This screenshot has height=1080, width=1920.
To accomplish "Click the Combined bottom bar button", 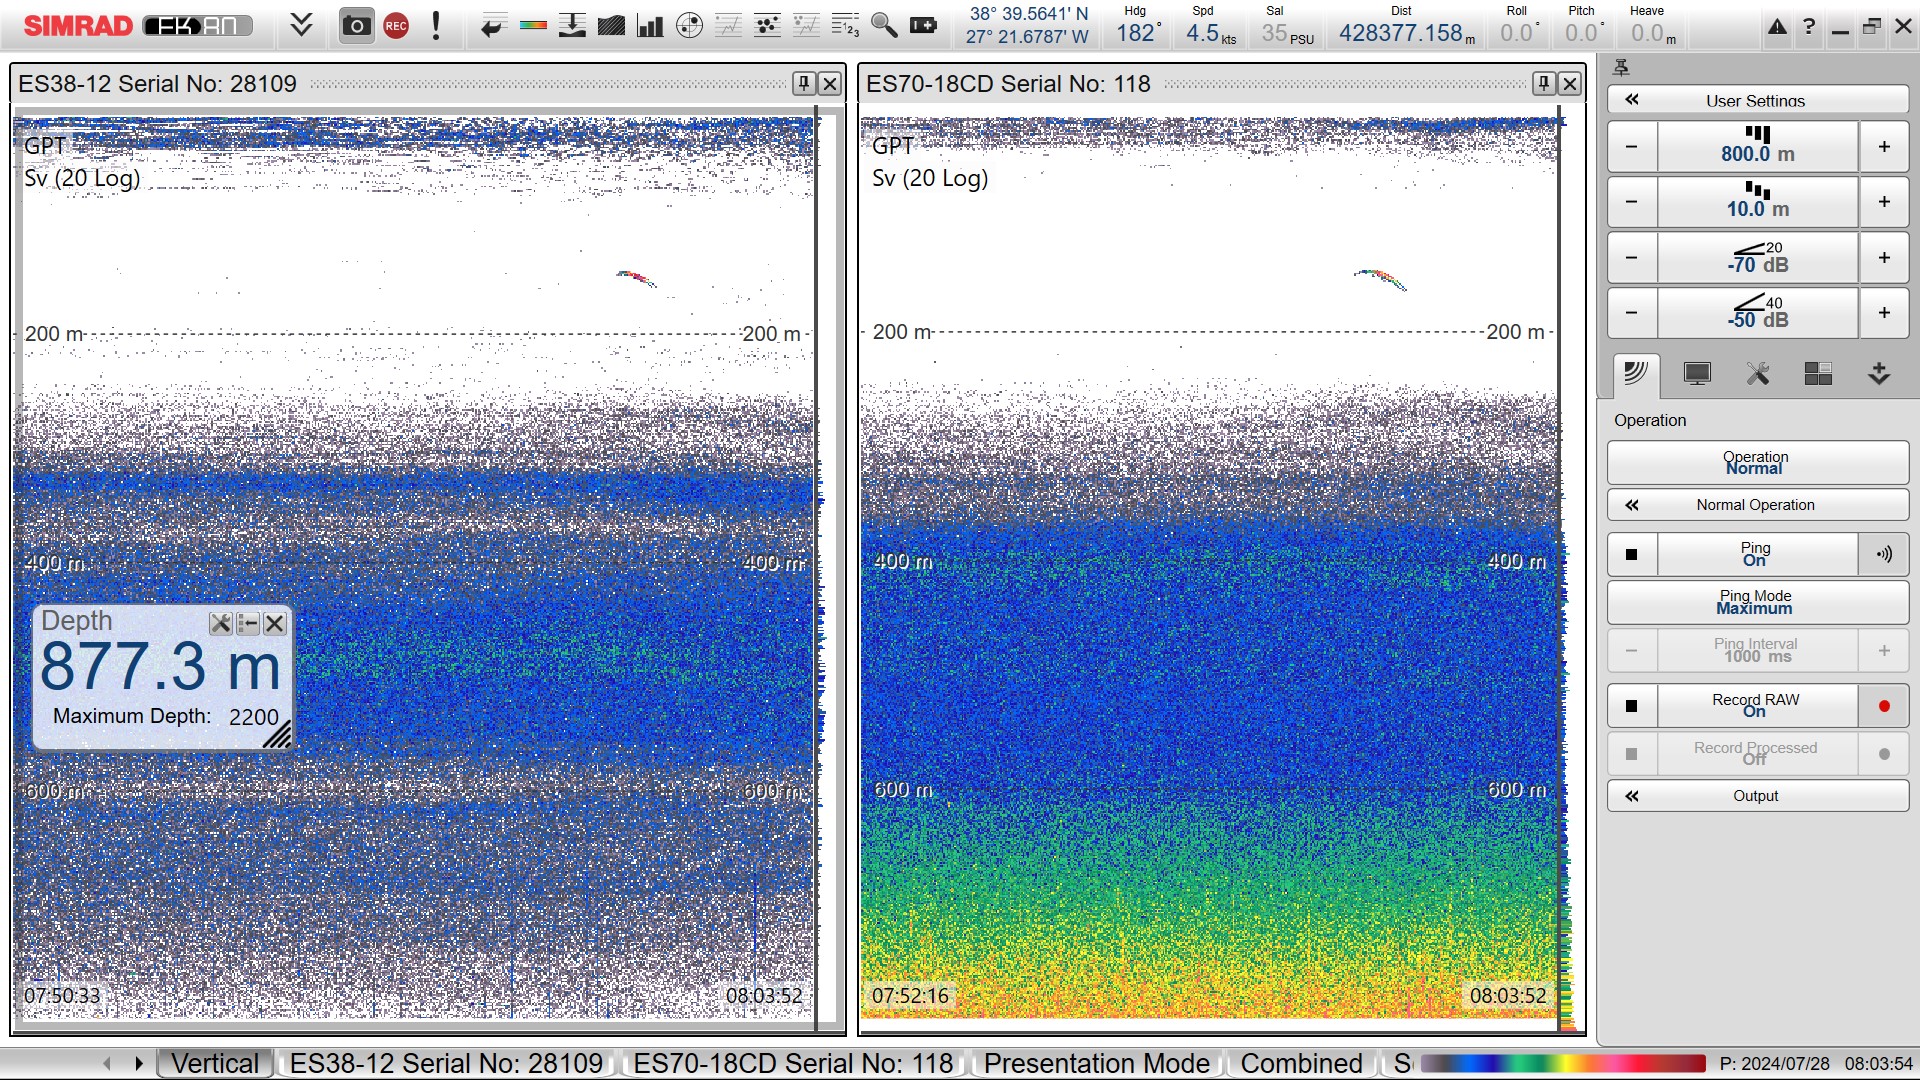I will [x=1301, y=1063].
